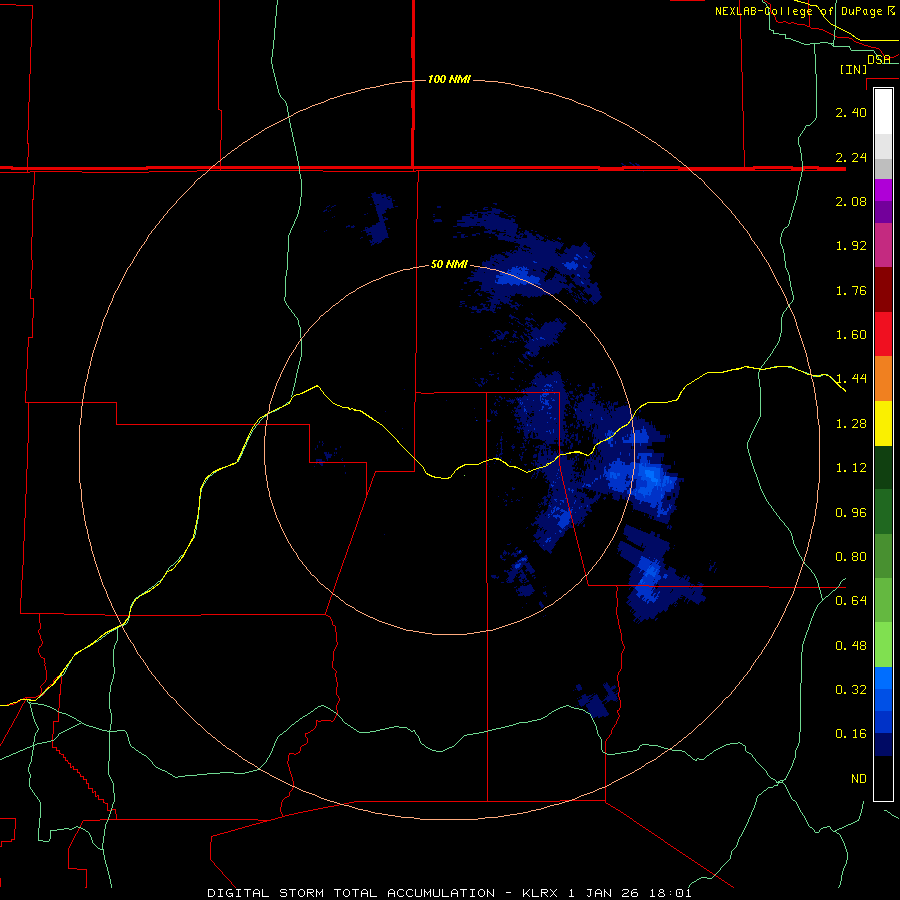
Task: Click the dark red segment of the color scale
Action: click(x=883, y=290)
